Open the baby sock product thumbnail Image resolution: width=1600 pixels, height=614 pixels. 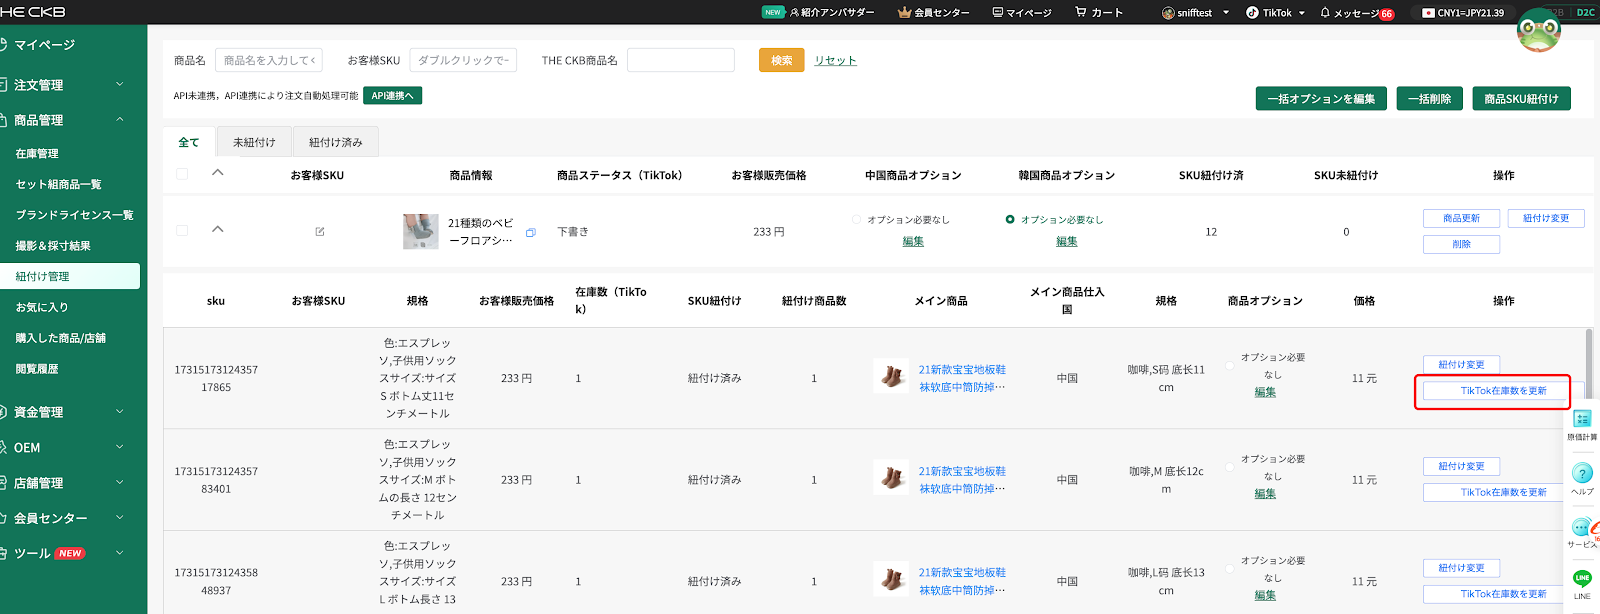point(421,231)
